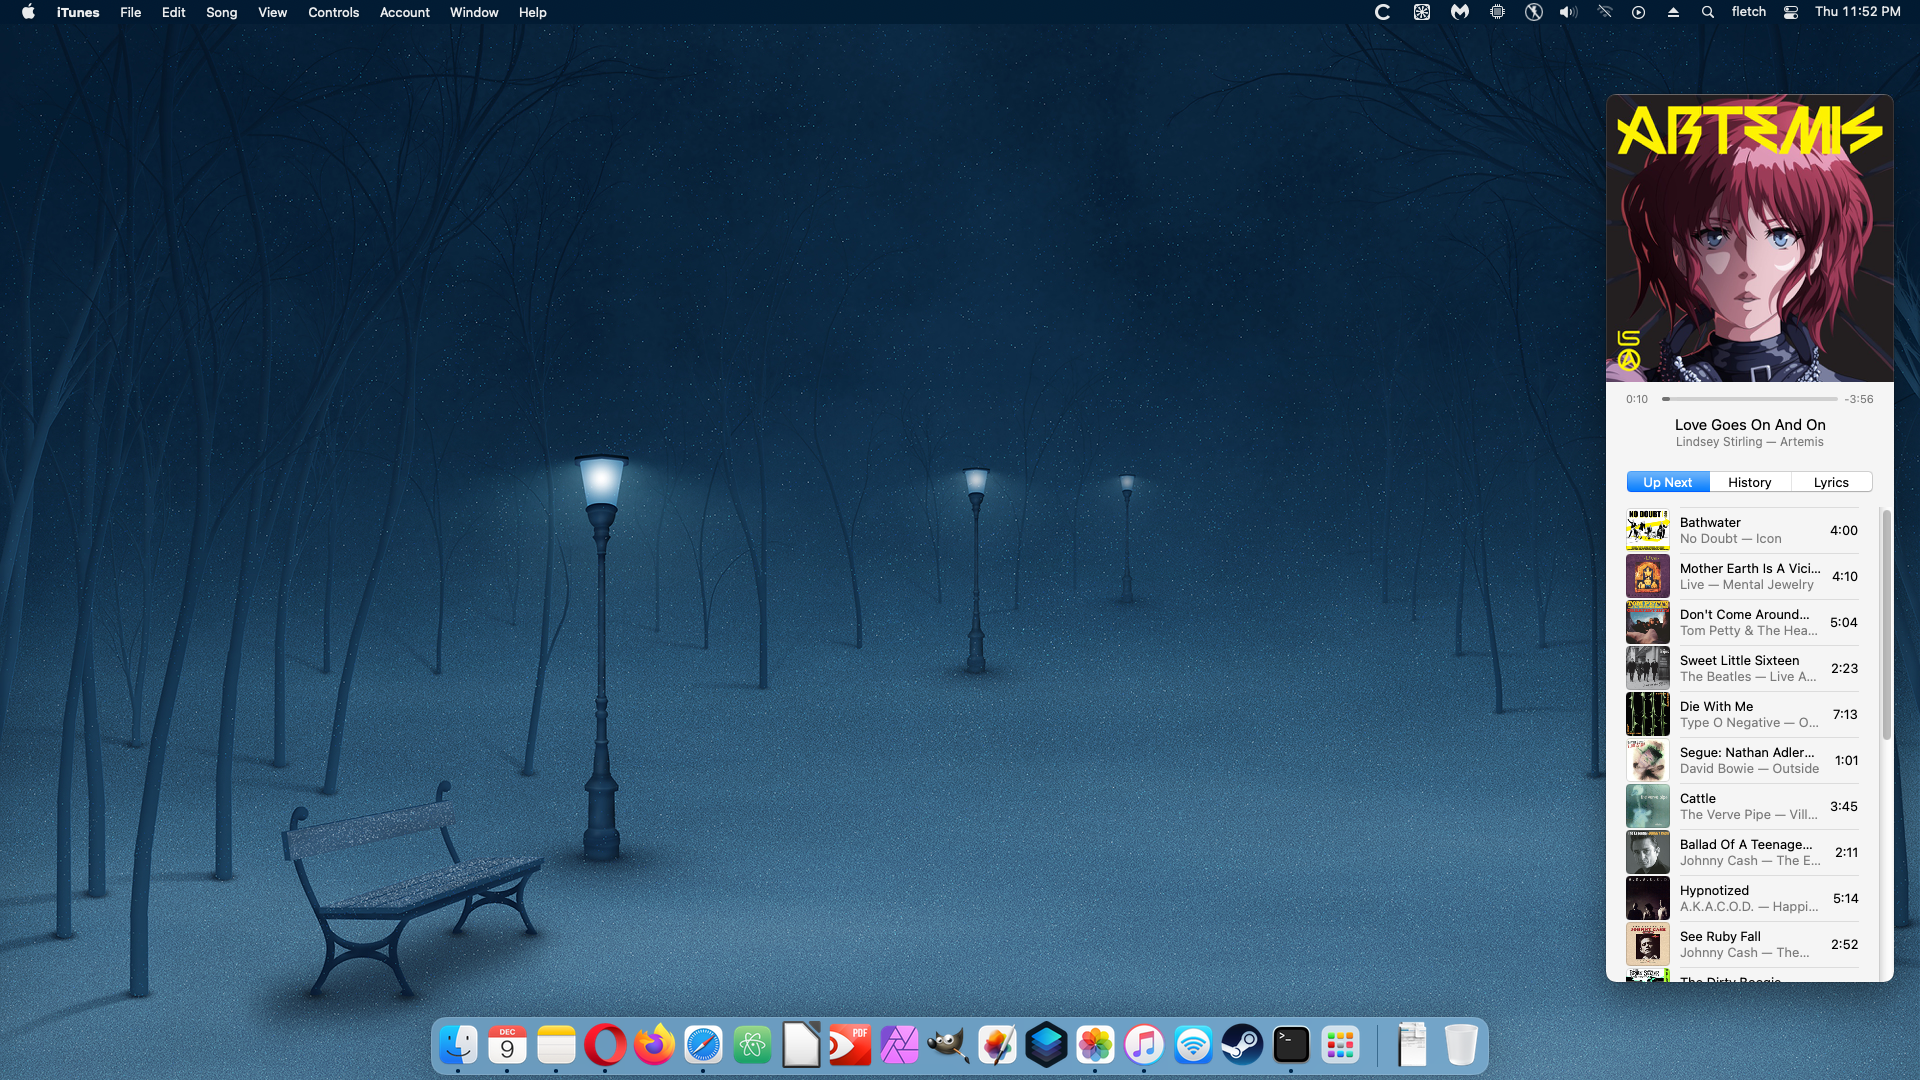Screen dimensions: 1920x1080
Task: Select Die With Me by Type O Negative
Action: pyautogui.click(x=1742, y=715)
